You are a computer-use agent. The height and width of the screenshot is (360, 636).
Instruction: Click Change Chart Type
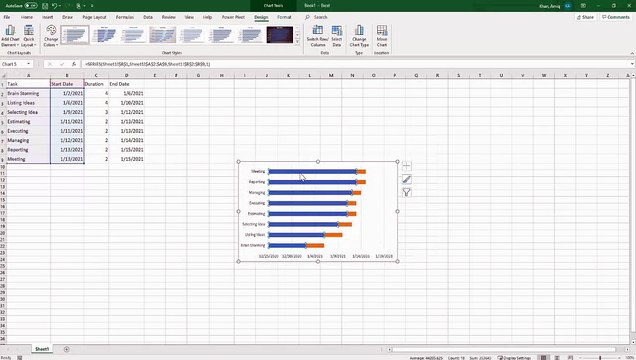pos(359,36)
